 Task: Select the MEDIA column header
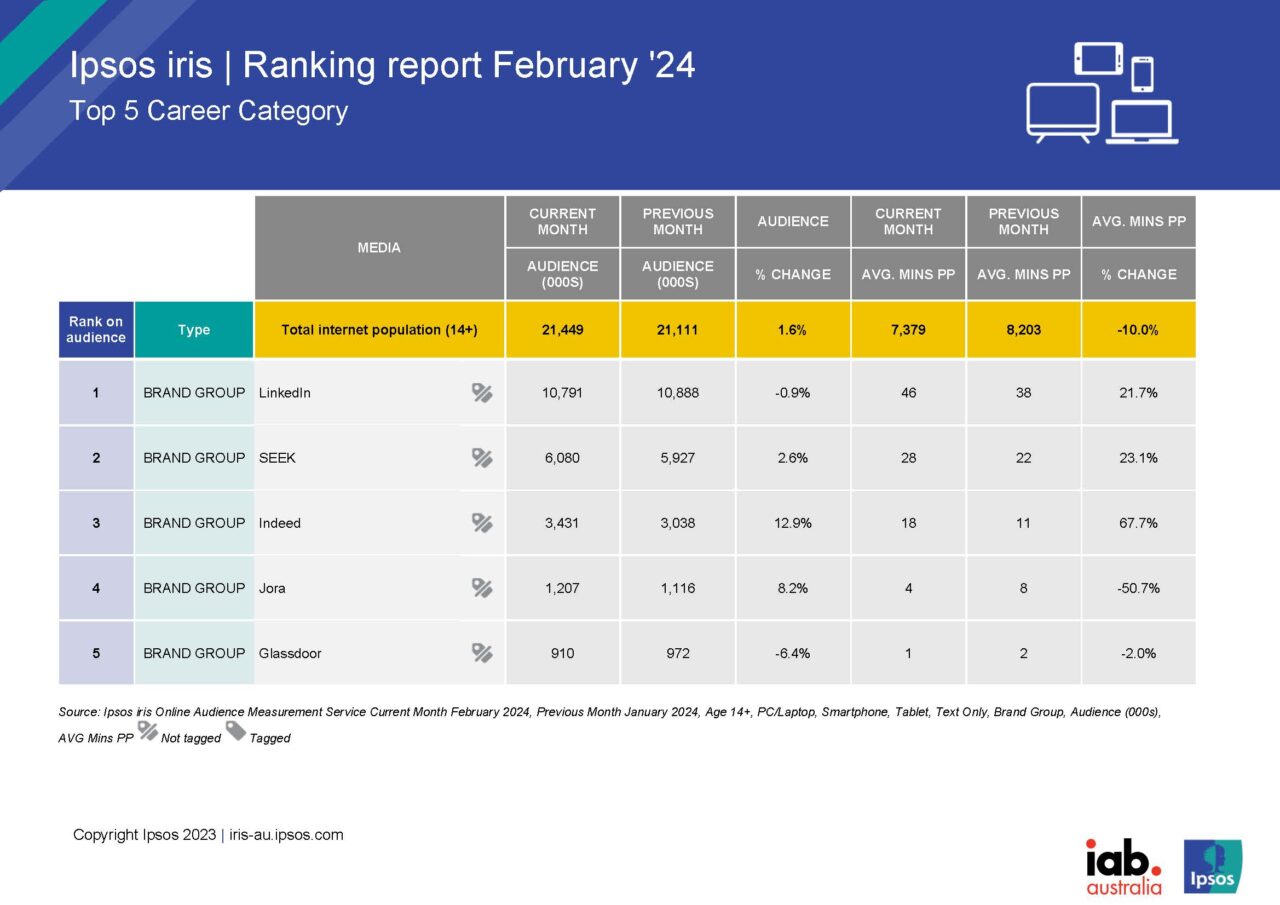coord(379,247)
